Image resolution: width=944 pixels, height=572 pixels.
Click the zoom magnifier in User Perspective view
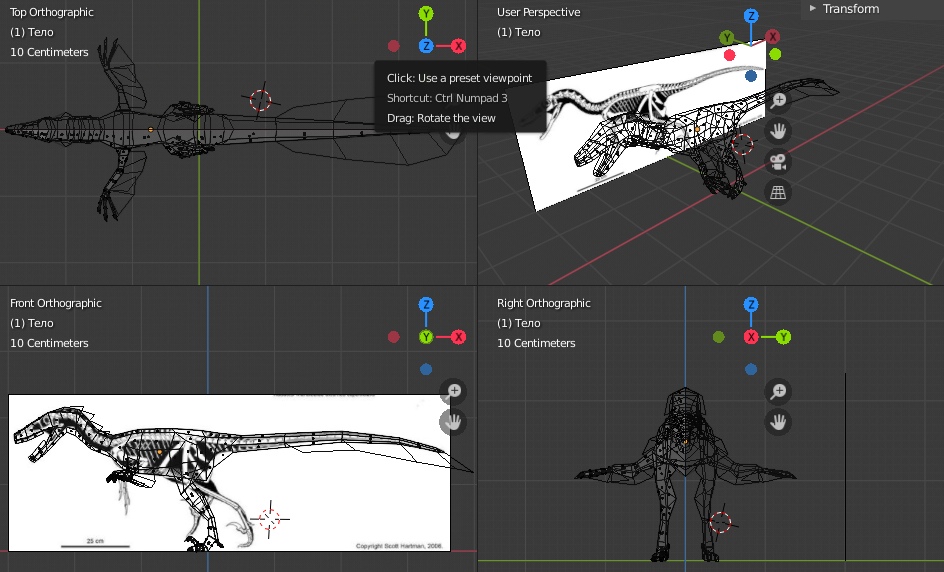[778, 100]
